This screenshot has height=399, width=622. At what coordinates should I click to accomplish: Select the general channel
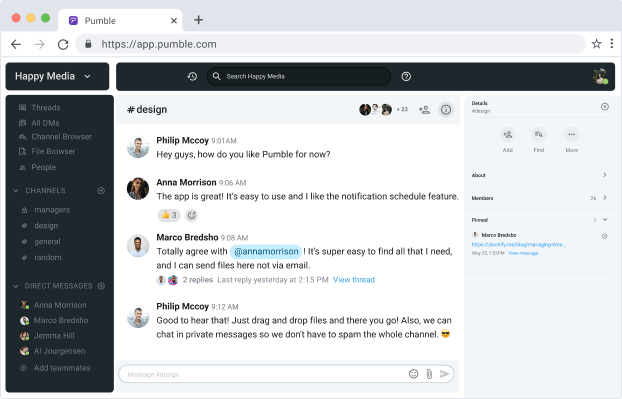tap(41, 242)
